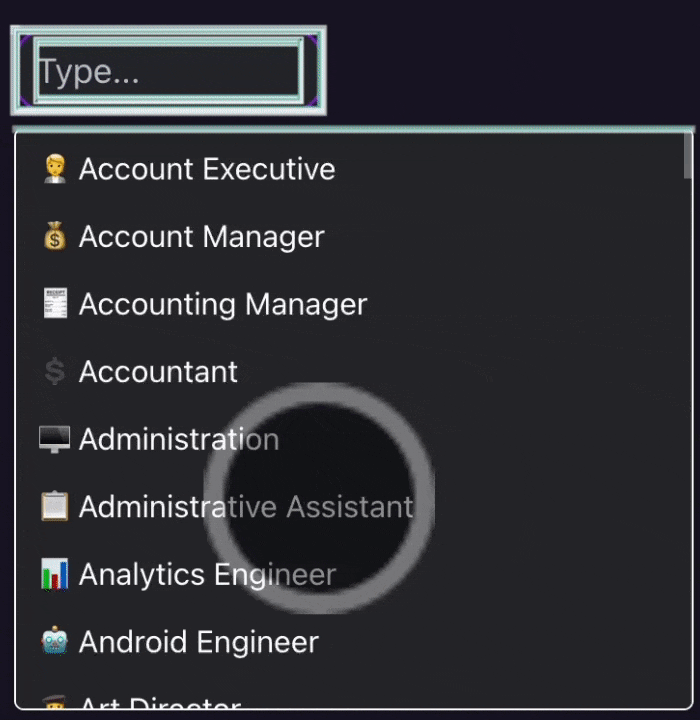
Task: Pick Analytics Engineer from the list
Action: 207,574
